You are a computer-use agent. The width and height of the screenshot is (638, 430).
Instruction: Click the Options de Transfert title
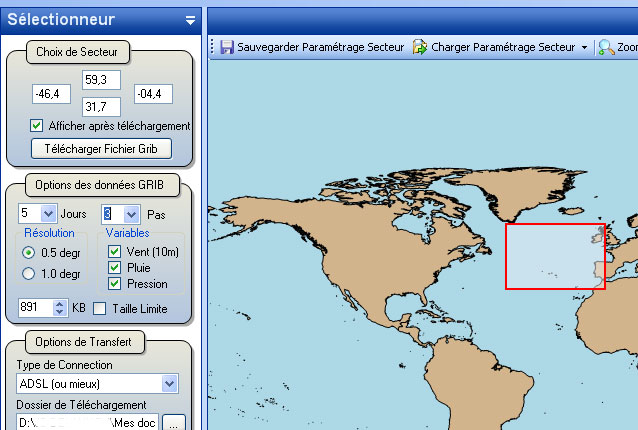click(83, 342)
